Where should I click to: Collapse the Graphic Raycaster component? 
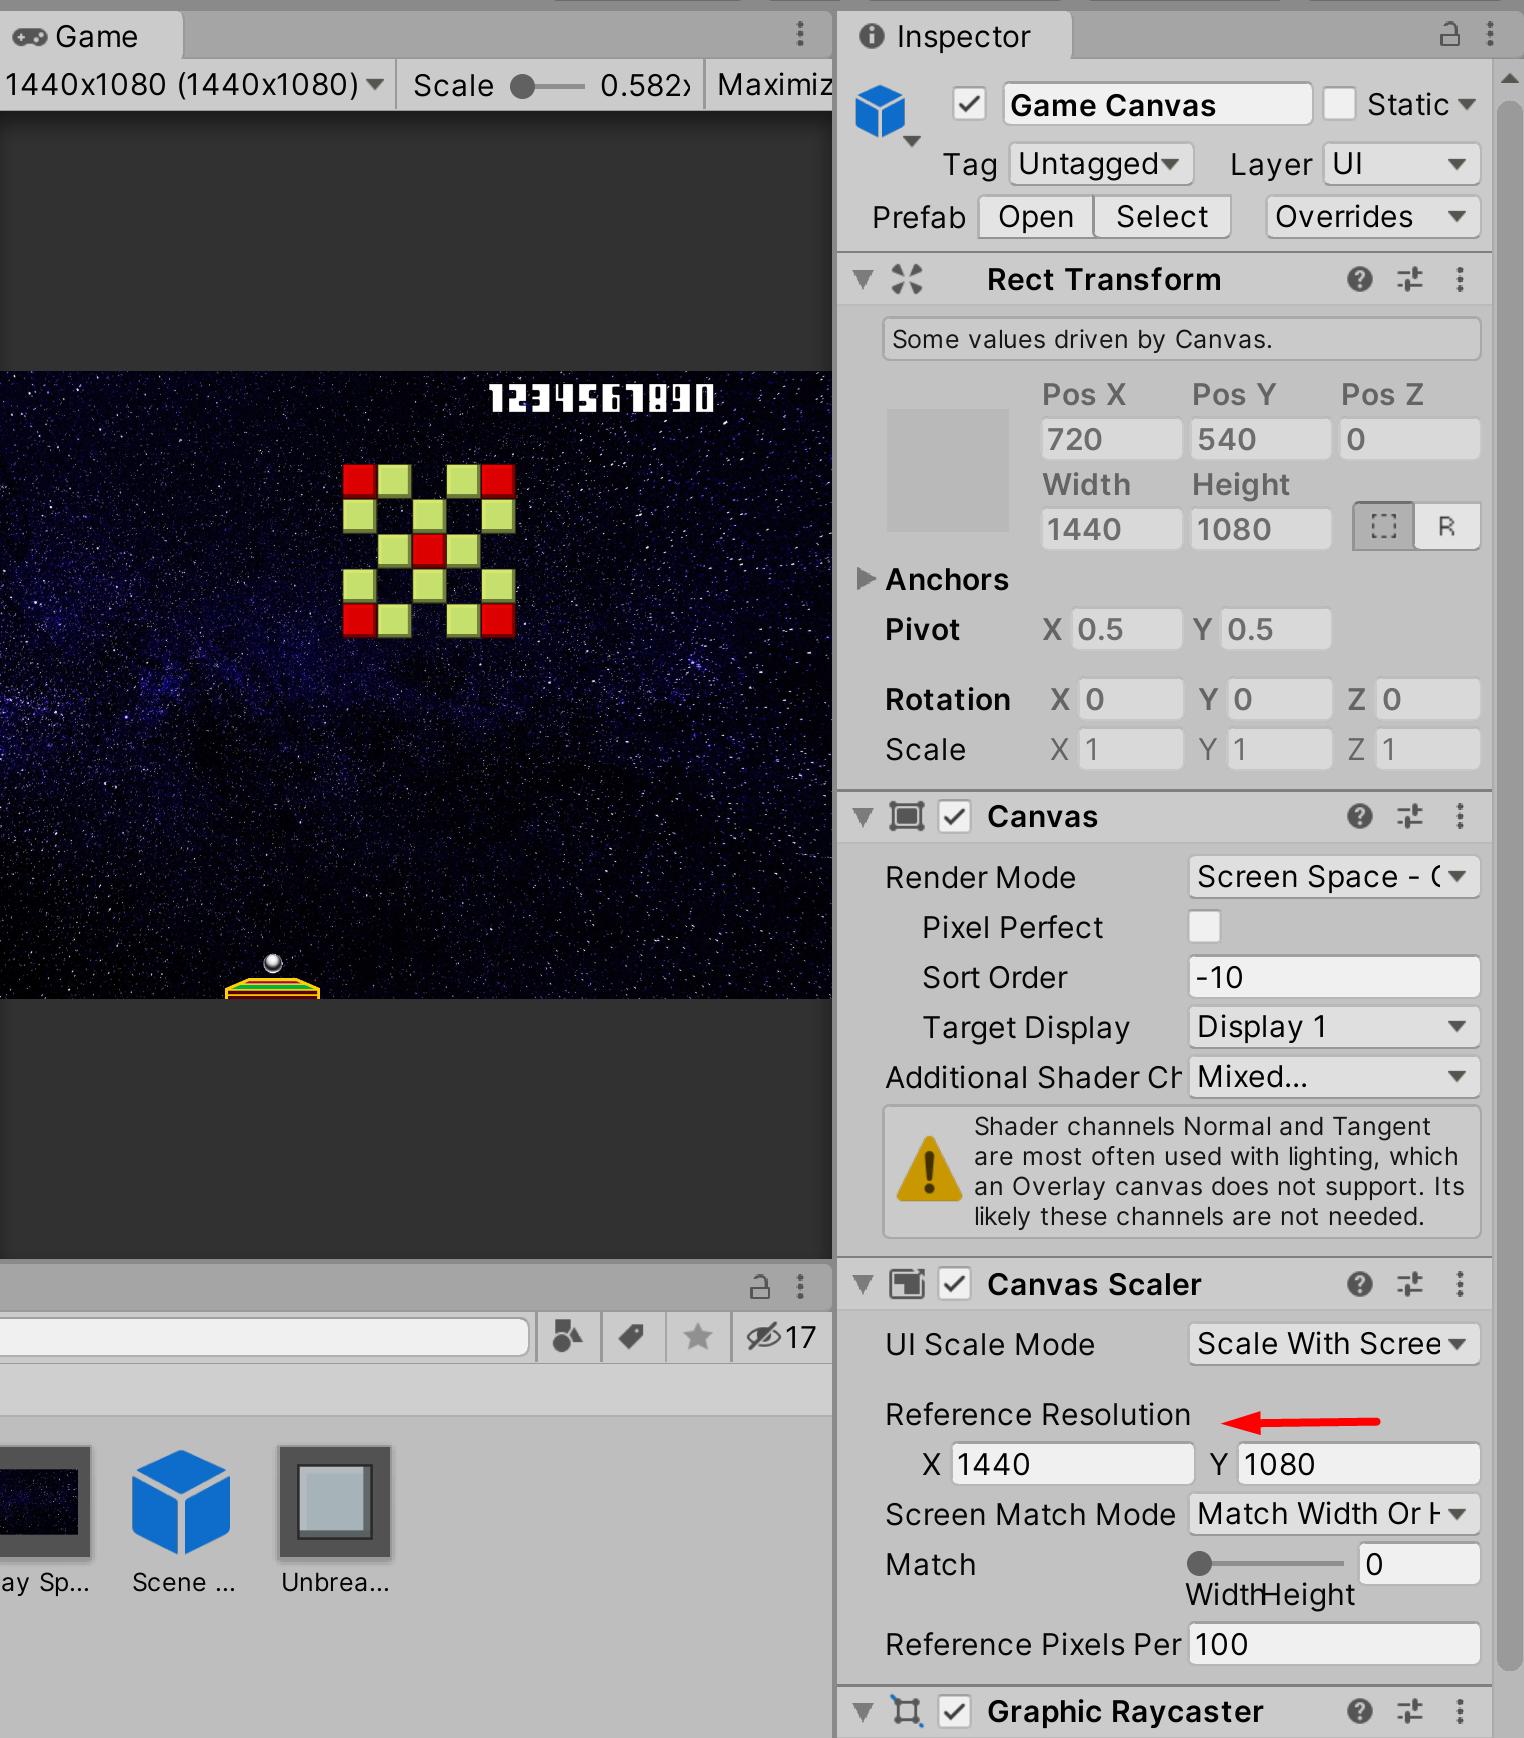[x=863, y=1711]
